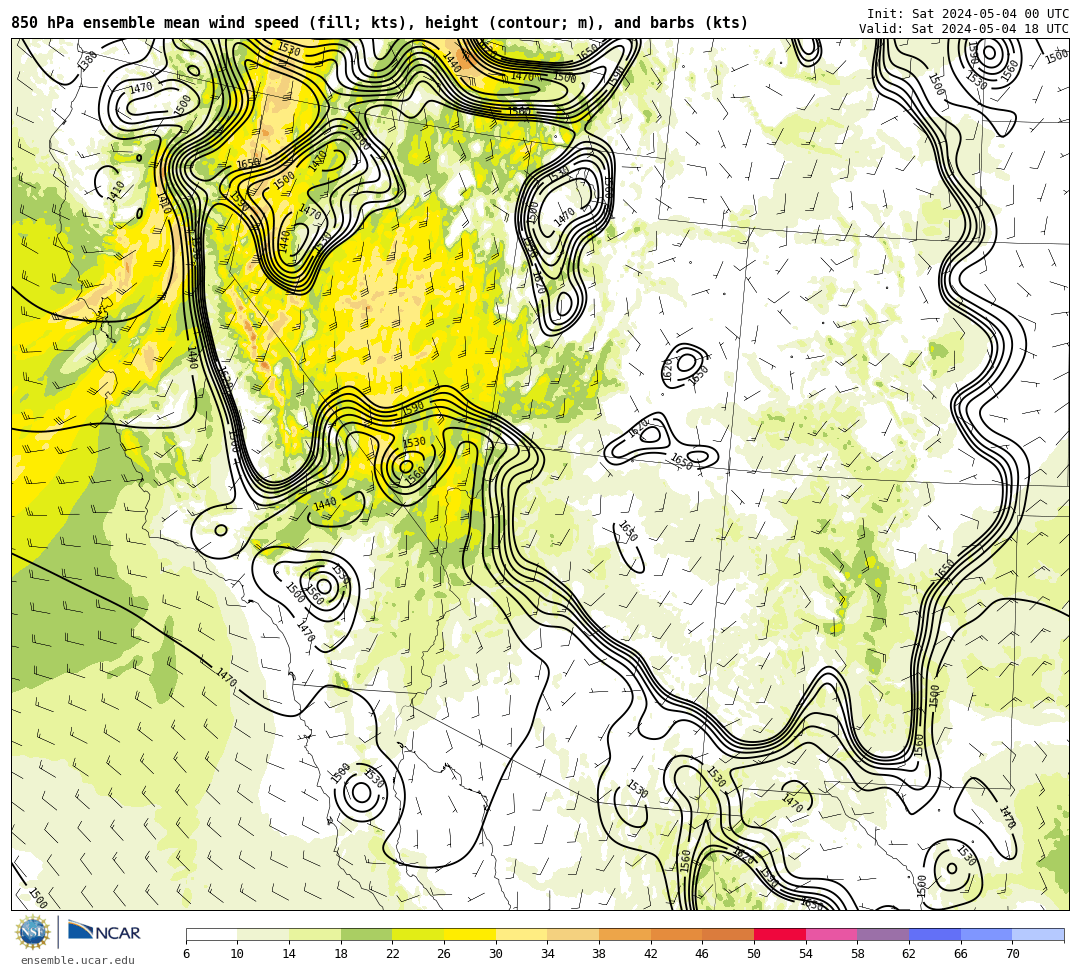Viewport: 1080px width, 973px height.
Task: Click the 'Init: Sat 2024-05-04 00 UTC' text
Action: point(968,14)
